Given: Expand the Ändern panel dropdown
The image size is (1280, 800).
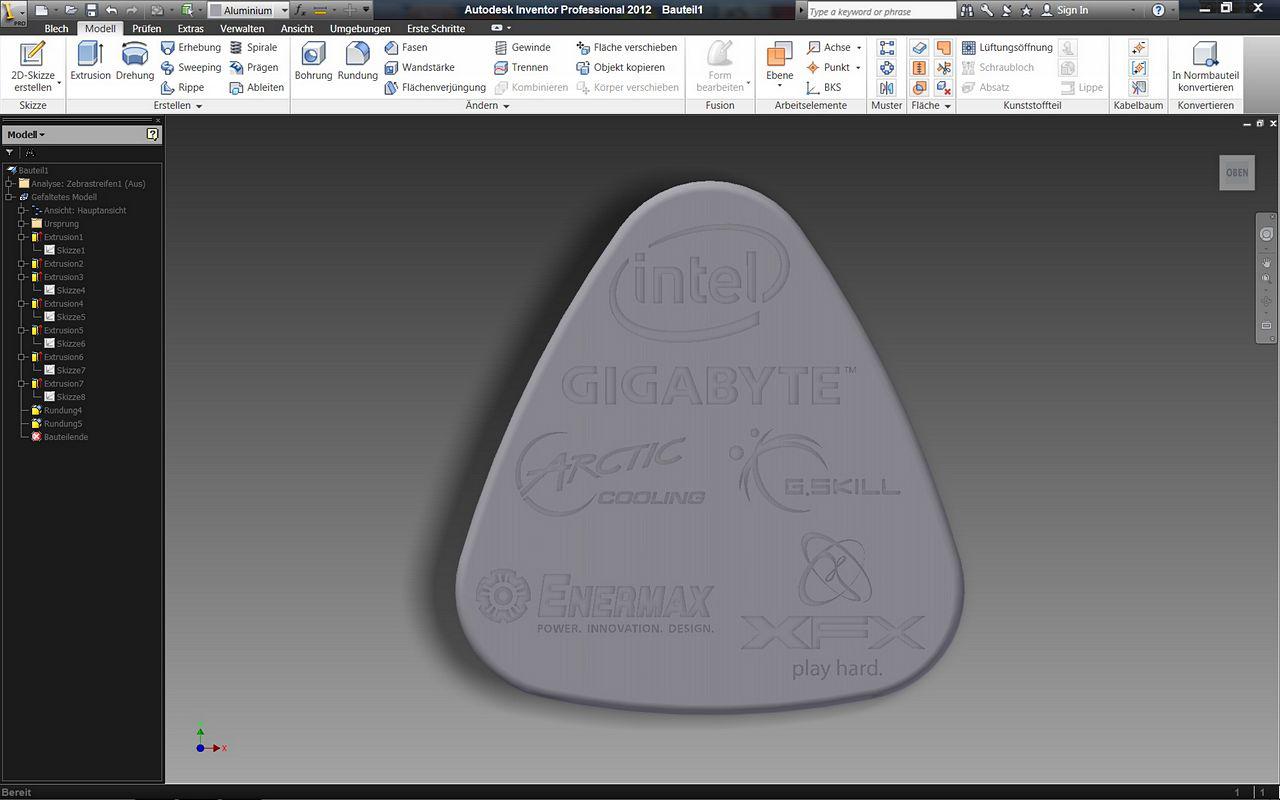Looking at the screenshot, I should click(506, 105).
